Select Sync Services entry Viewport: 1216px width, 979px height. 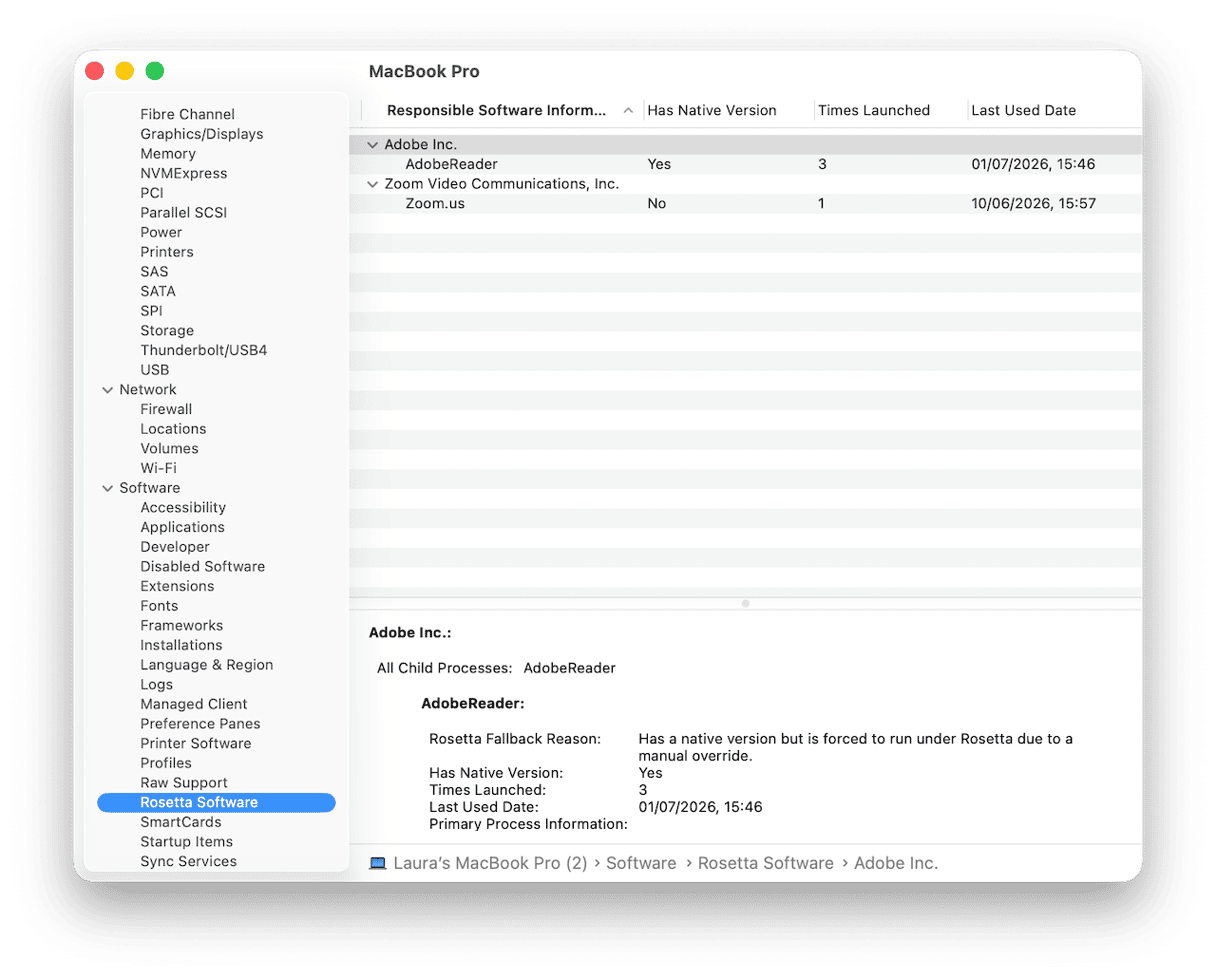(x=189, y=862)
